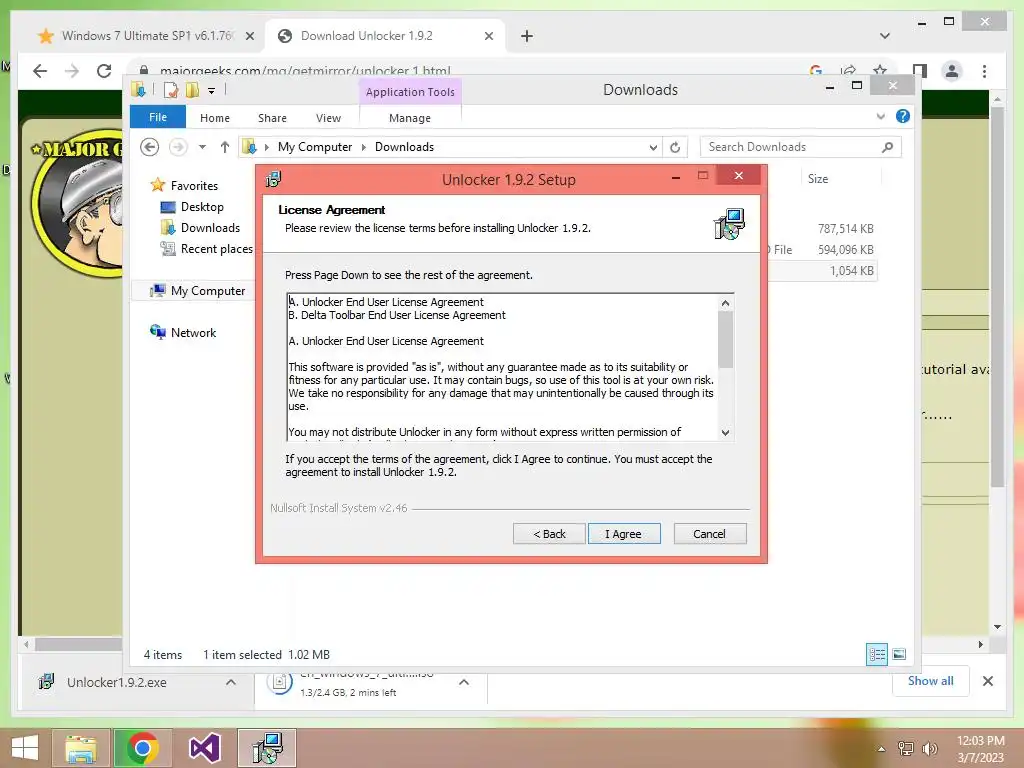Open the View ribbon tab

coord(328,118)
